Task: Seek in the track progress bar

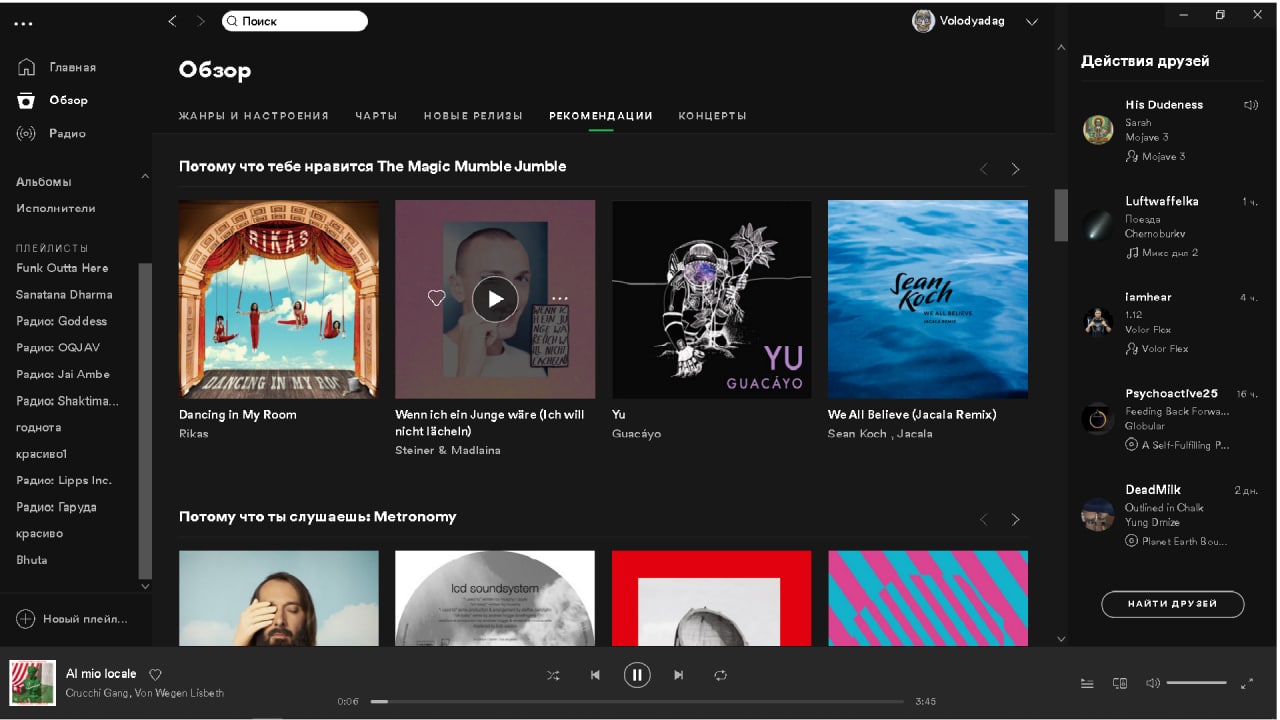Action: [637, 701]
